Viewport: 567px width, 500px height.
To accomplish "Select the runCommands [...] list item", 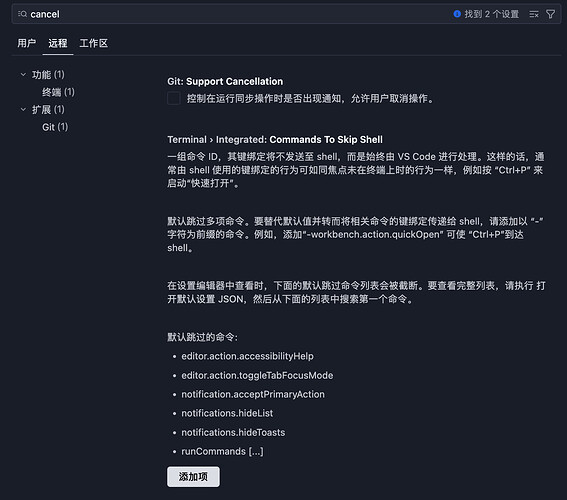I will point(222,451).
